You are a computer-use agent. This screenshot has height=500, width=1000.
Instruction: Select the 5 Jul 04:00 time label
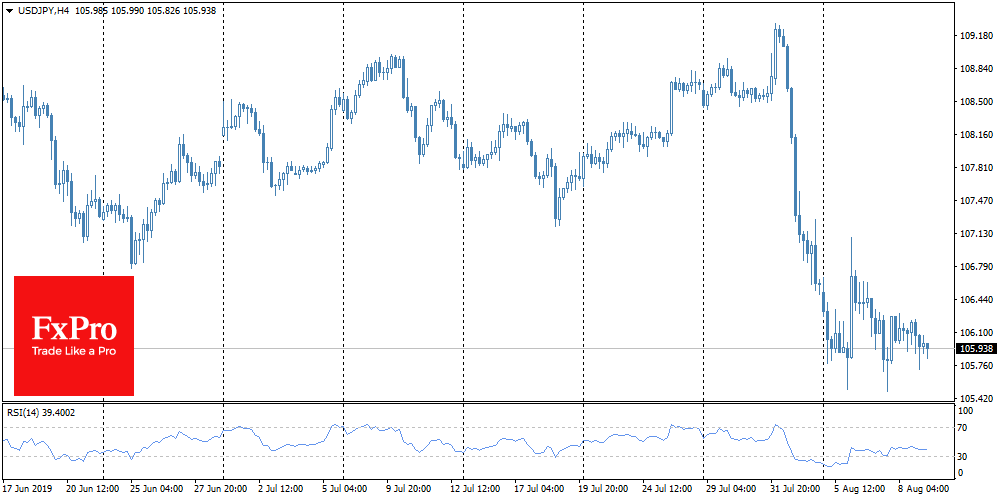click(344, 490)
